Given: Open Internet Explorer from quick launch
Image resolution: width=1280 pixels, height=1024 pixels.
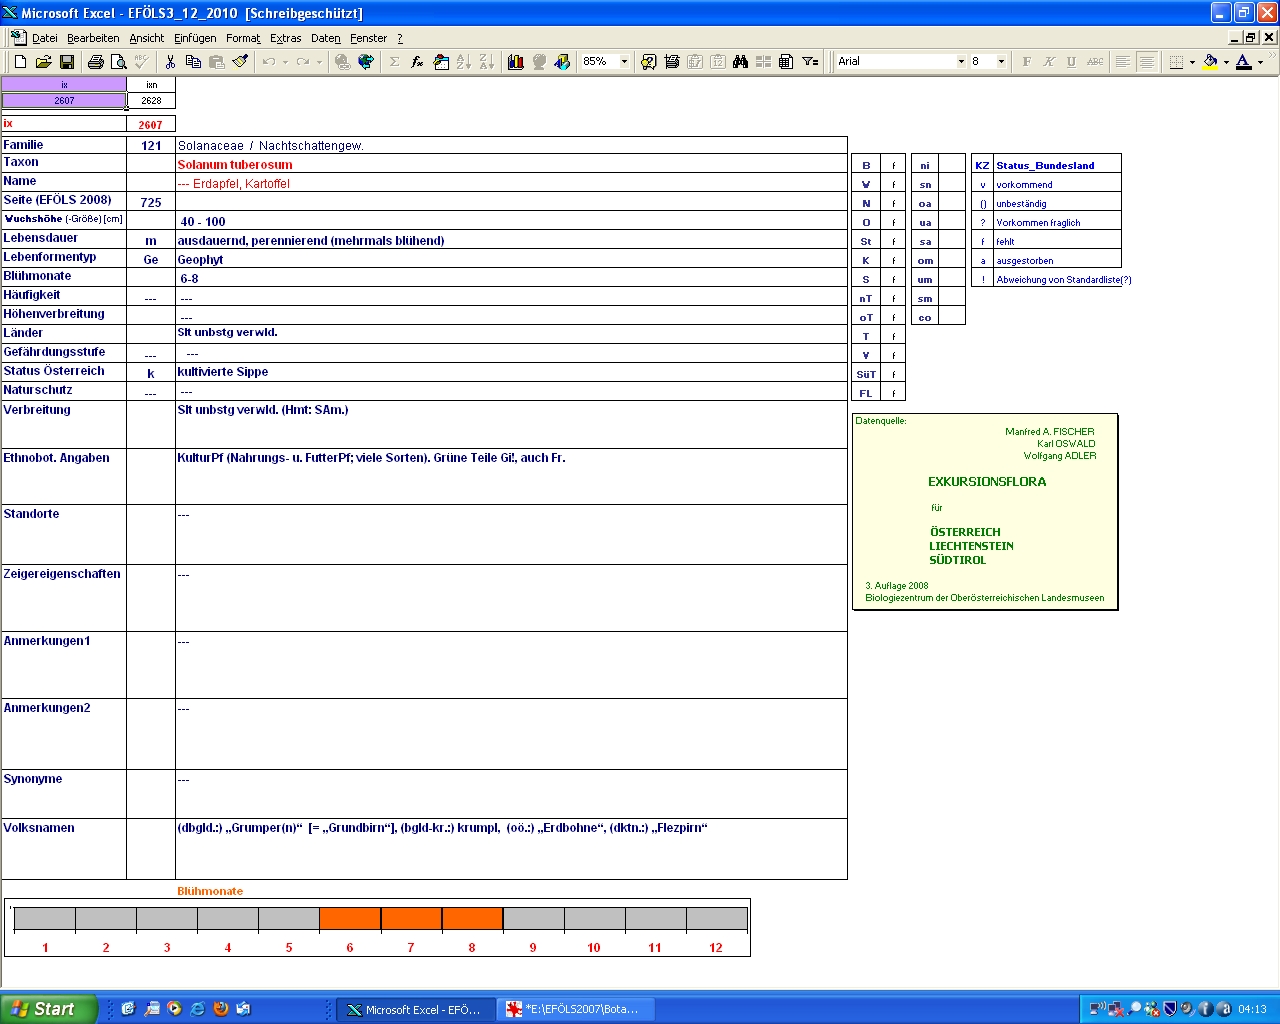Looking at the screenshot, I should click(197, 1009).
